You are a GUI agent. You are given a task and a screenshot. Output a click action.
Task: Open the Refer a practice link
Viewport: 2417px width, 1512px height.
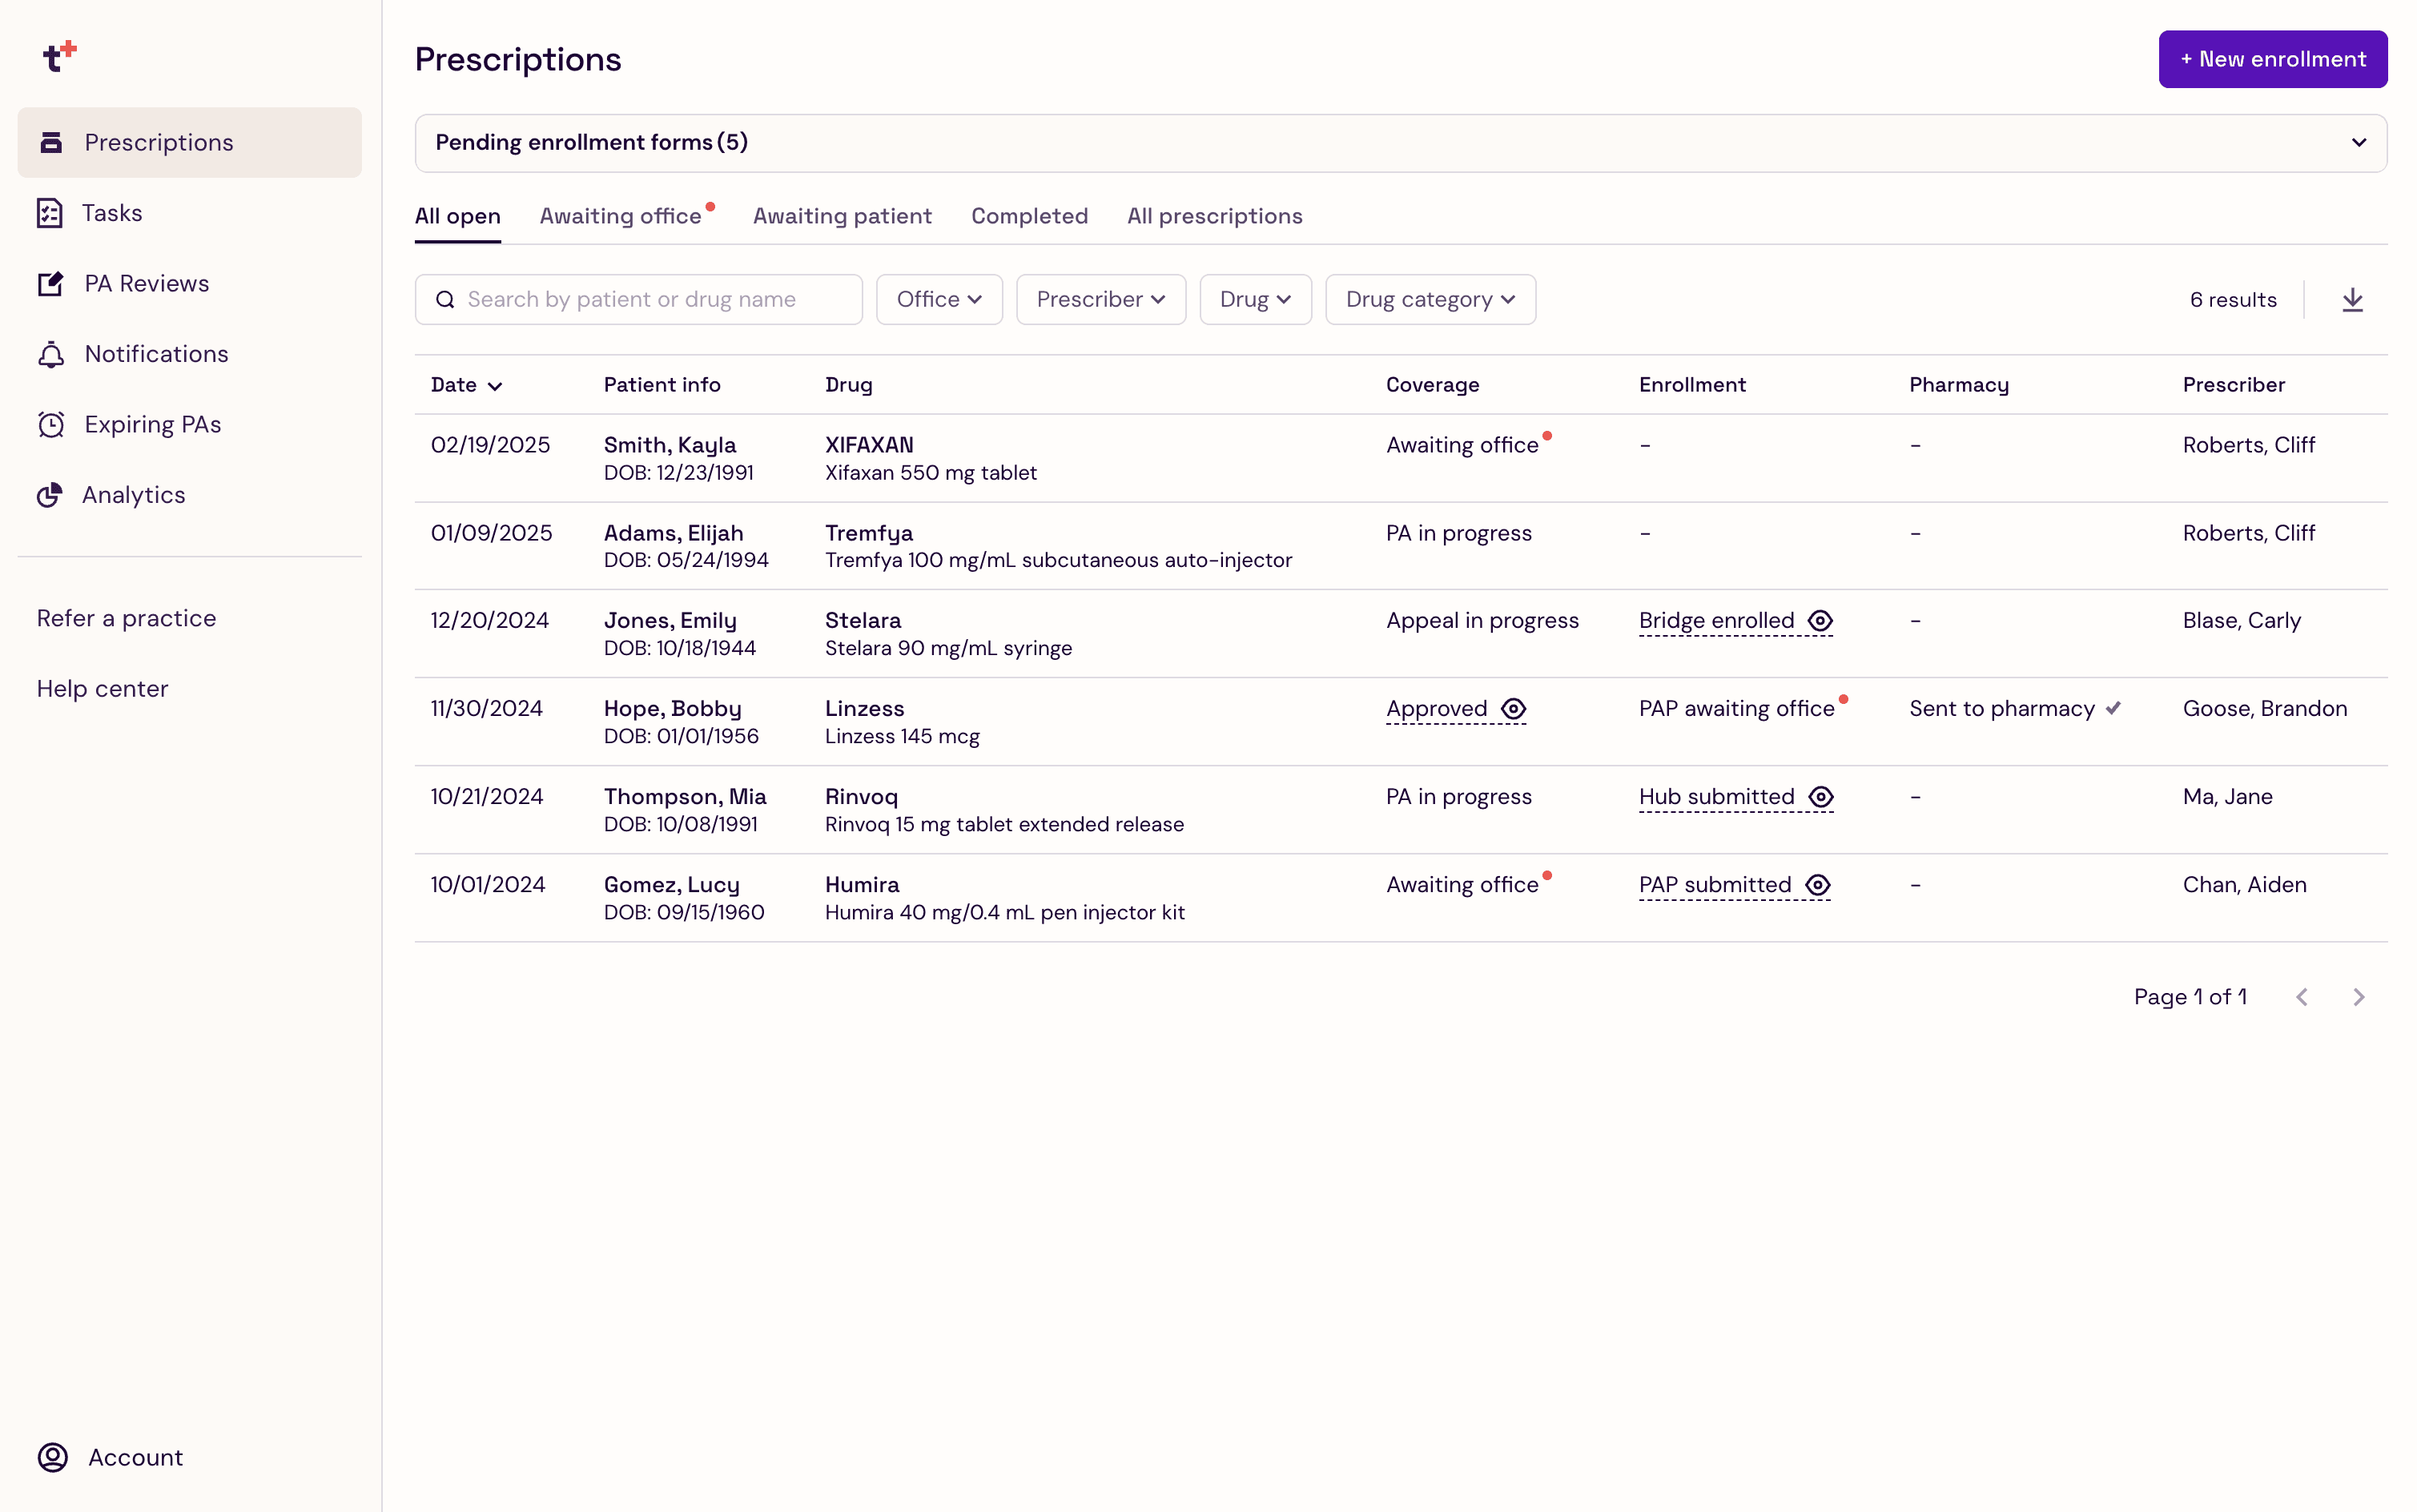(126, 618)
